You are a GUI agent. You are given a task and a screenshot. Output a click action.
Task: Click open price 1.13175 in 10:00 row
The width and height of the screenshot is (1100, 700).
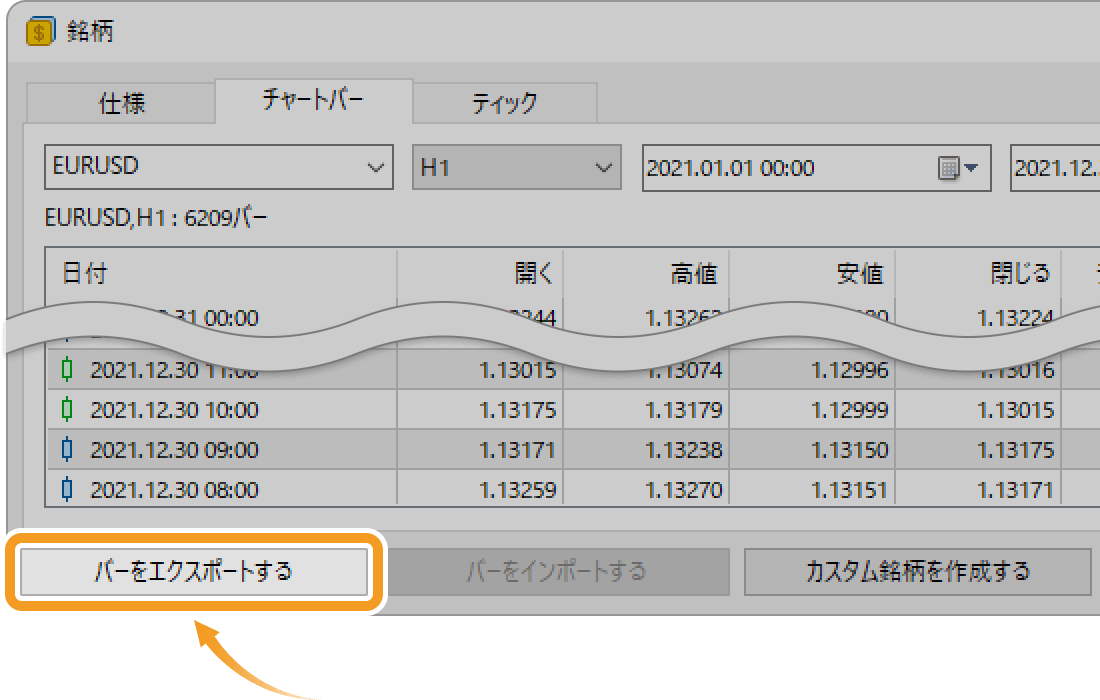[x=518, y=410]
